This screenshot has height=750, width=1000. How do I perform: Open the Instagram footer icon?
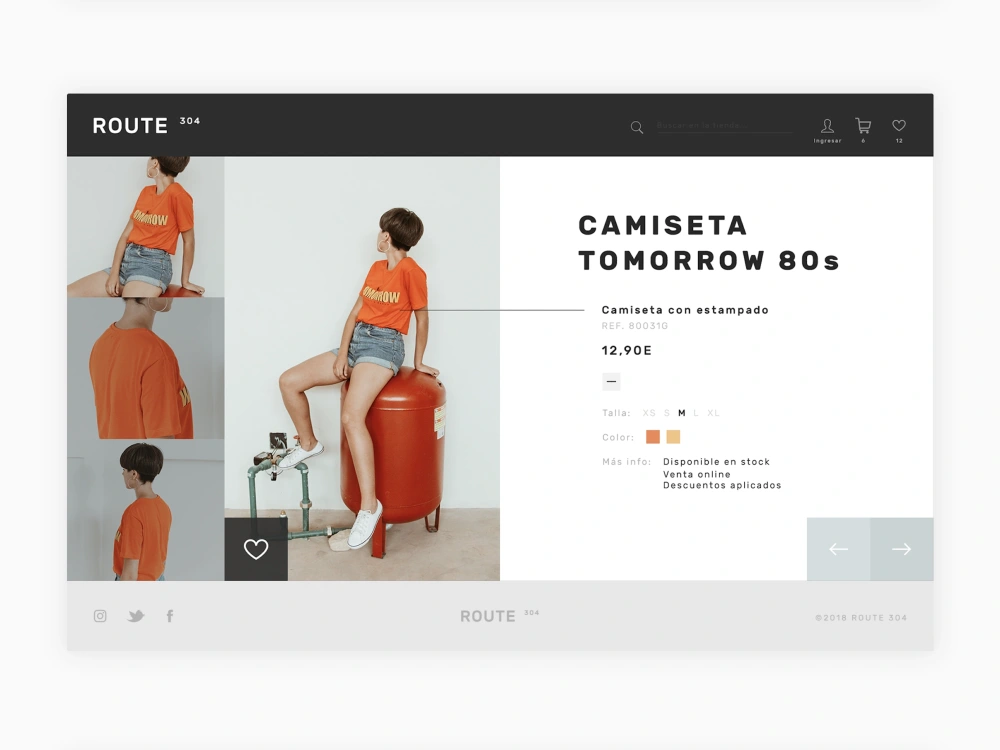(100, 616)
